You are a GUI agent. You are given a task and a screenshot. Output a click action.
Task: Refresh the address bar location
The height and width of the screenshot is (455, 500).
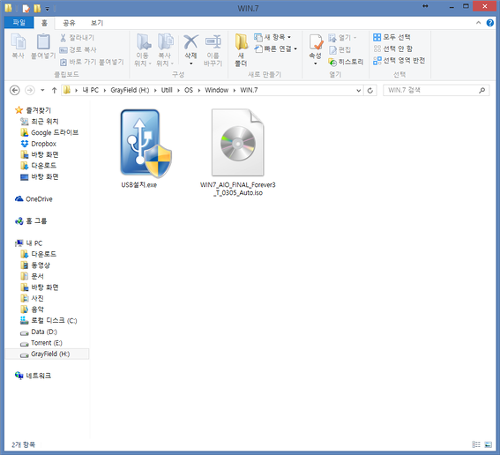pos(370,90)
